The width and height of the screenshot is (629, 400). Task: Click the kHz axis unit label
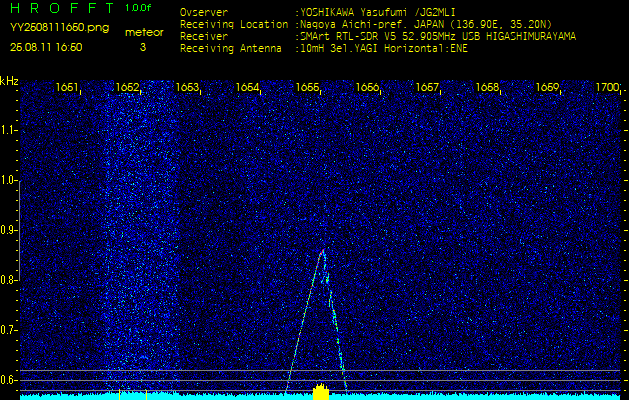click(9, 81)
